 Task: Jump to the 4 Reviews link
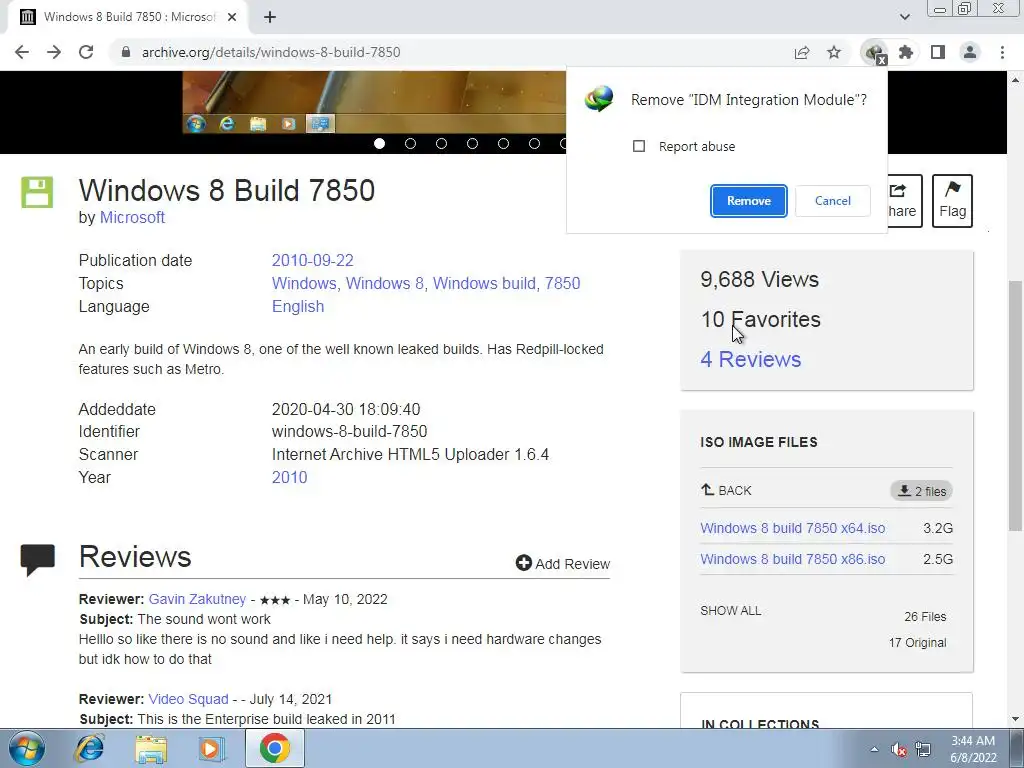(751, 359)
